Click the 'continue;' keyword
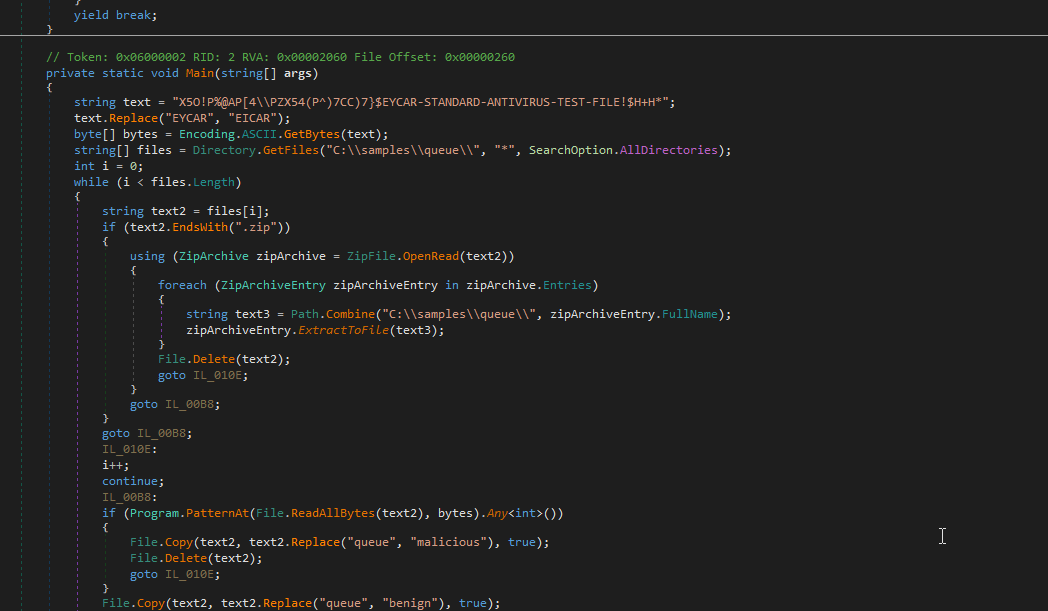 pos(130,481)
